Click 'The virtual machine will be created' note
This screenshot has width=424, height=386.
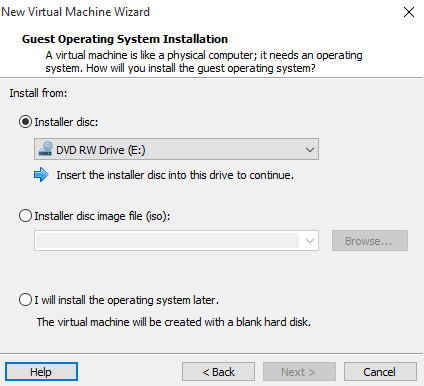coord(174,322)
